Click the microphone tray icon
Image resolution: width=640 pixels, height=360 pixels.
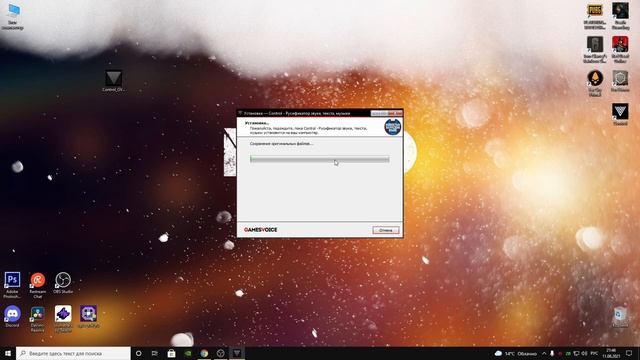click(552, 353)
